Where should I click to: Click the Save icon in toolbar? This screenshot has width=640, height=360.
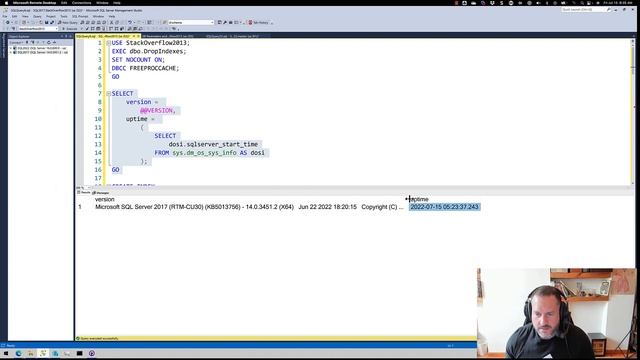click(47, 22)
